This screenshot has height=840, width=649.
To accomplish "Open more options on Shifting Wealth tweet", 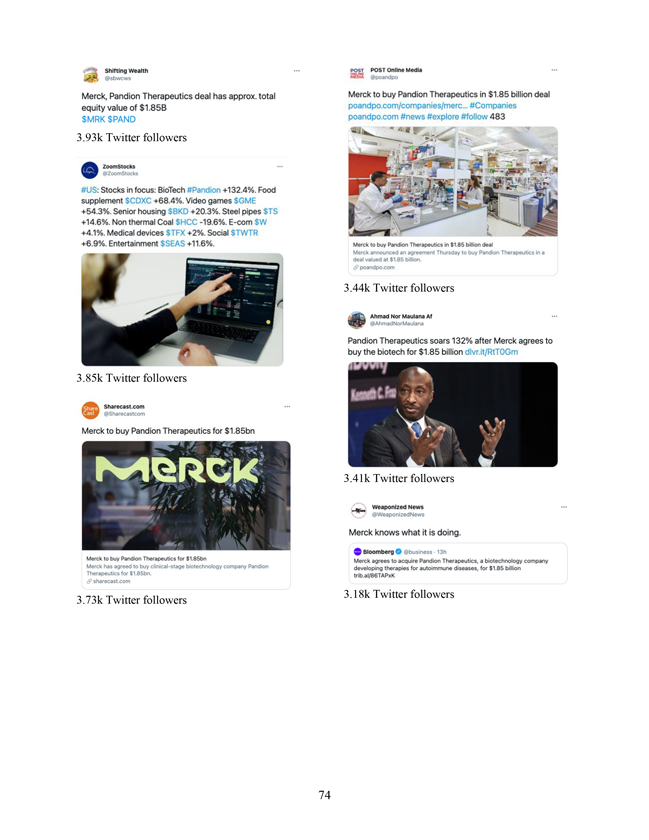I will tap(296, 71).
